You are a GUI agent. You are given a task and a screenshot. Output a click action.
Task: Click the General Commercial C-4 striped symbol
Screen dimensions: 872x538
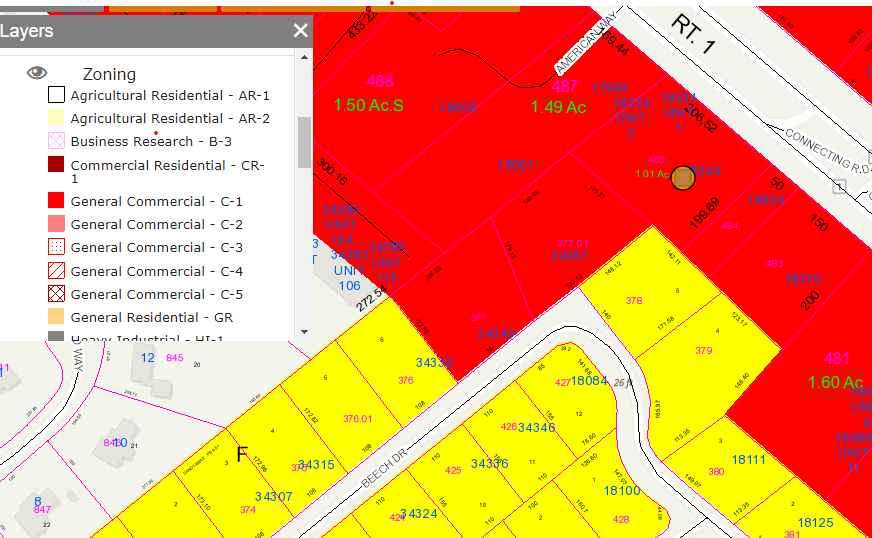pos(56,271)
